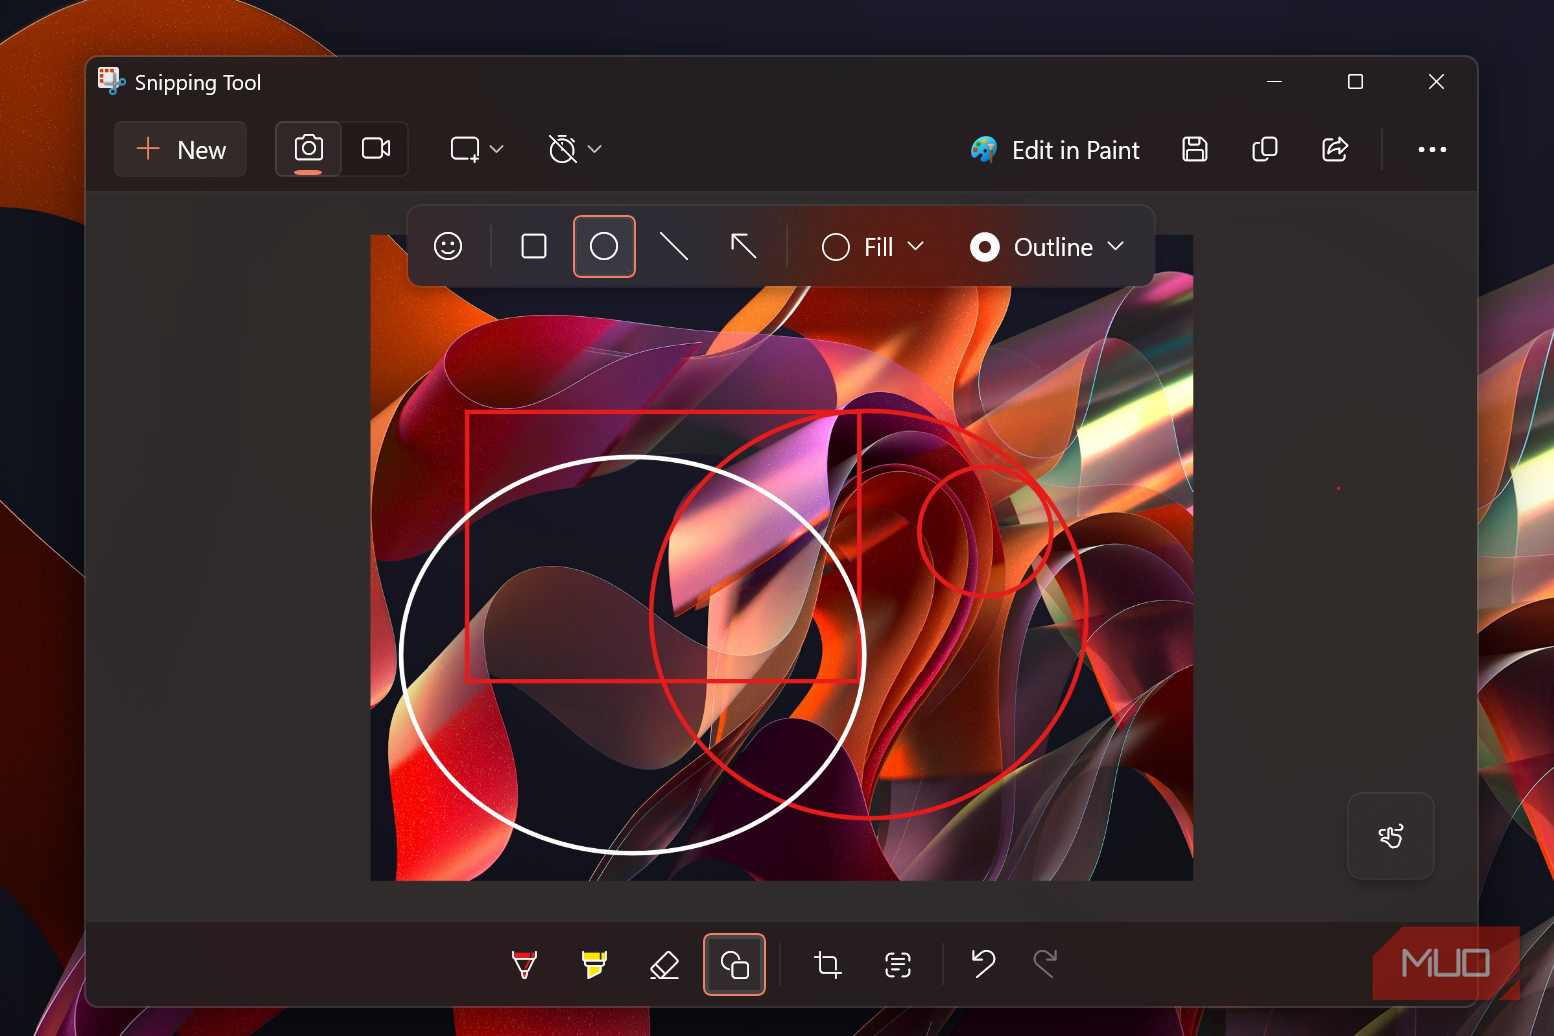Open the delay timer dropdown

[574, 149]
